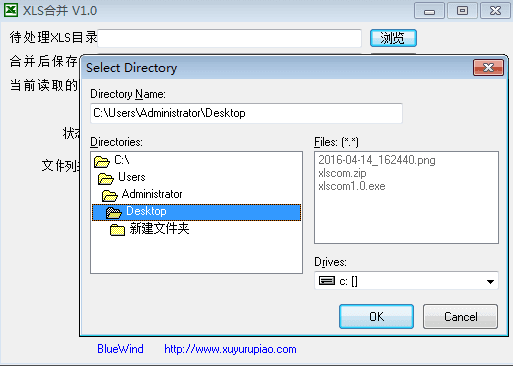Screen dimensions: 513x366
Task: Select 新建文件夹 in the directory tree
Action: 159,229
